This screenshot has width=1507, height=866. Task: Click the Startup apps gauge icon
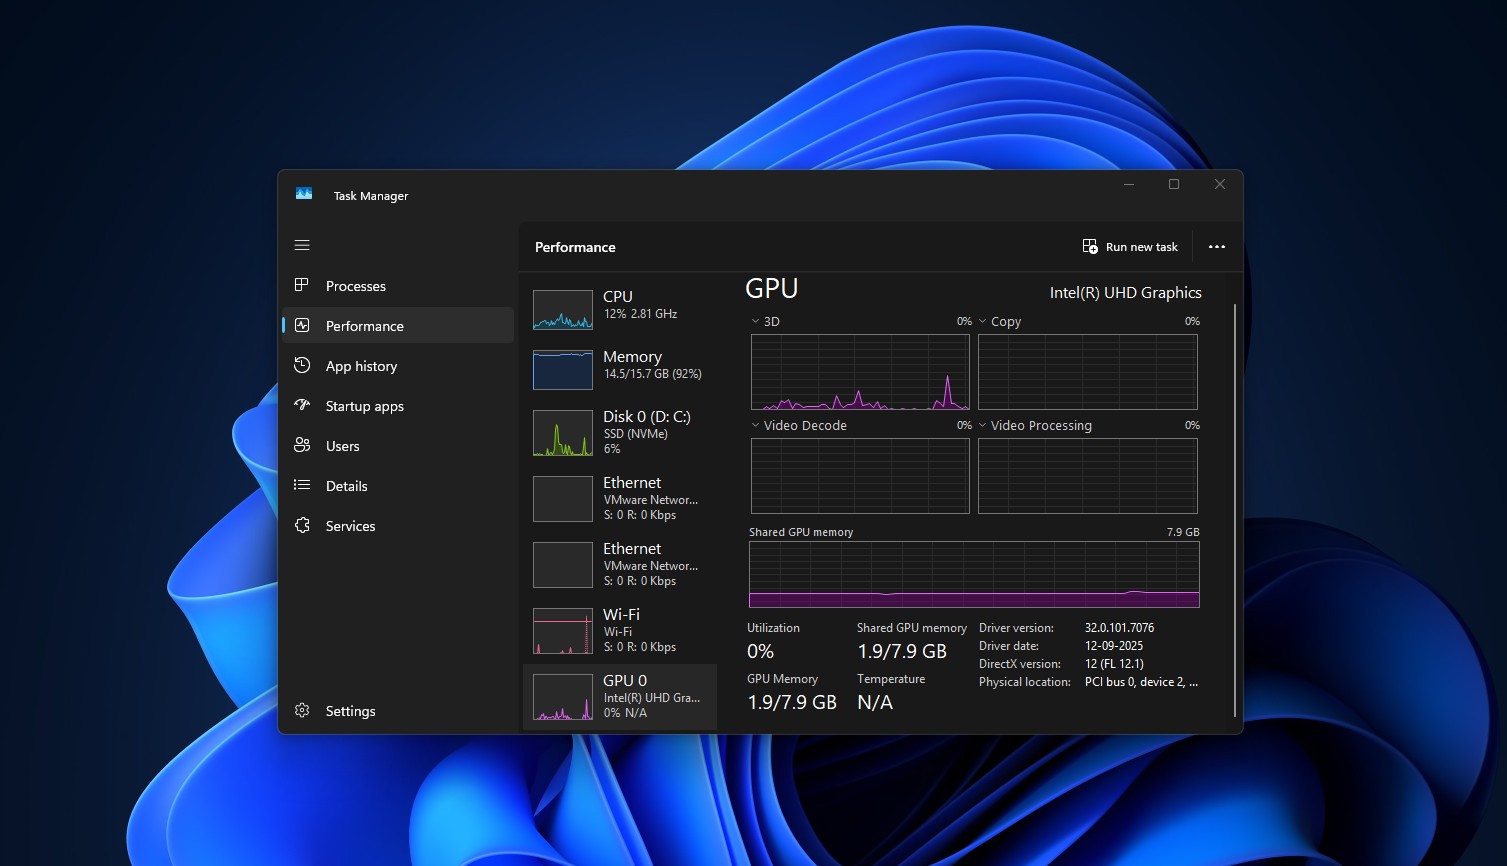(x=302, y=405)
